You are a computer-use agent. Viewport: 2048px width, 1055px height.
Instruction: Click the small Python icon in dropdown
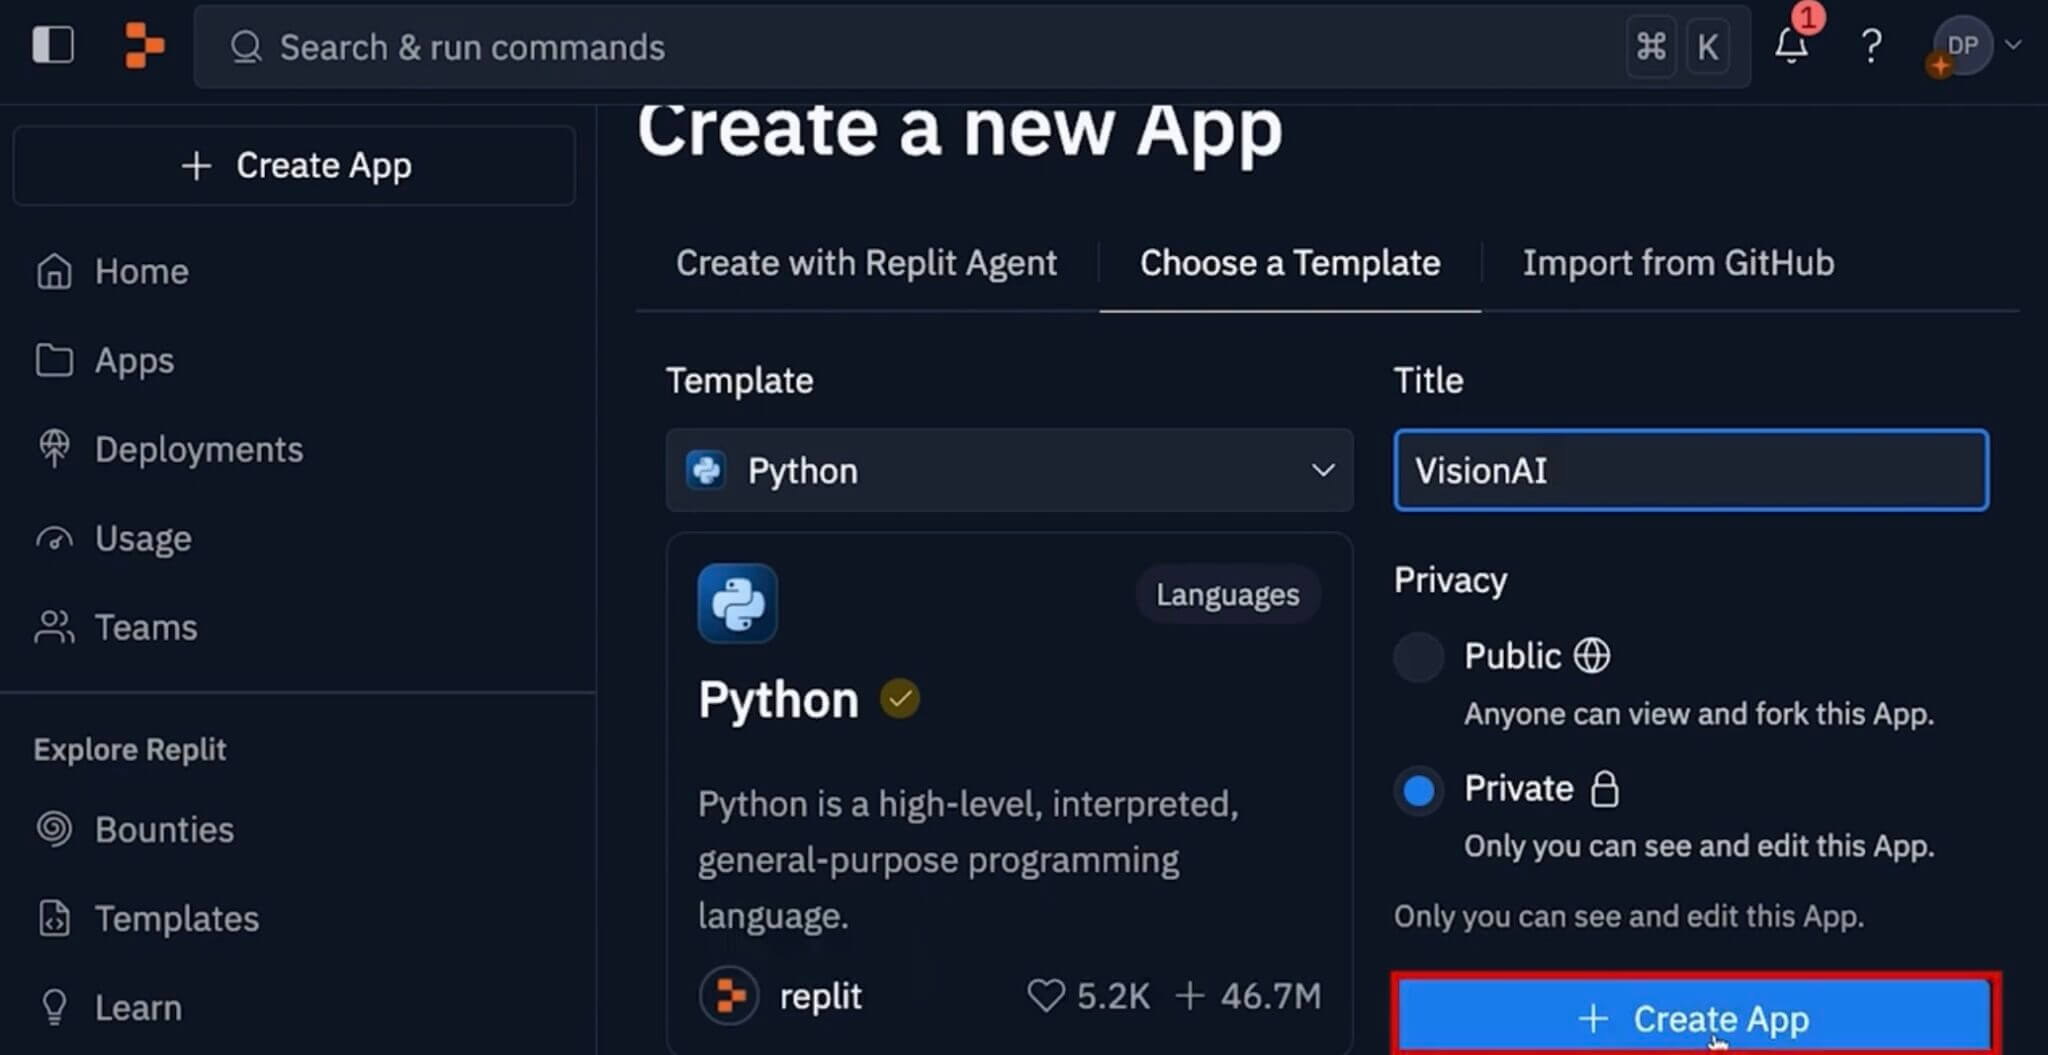706,470
